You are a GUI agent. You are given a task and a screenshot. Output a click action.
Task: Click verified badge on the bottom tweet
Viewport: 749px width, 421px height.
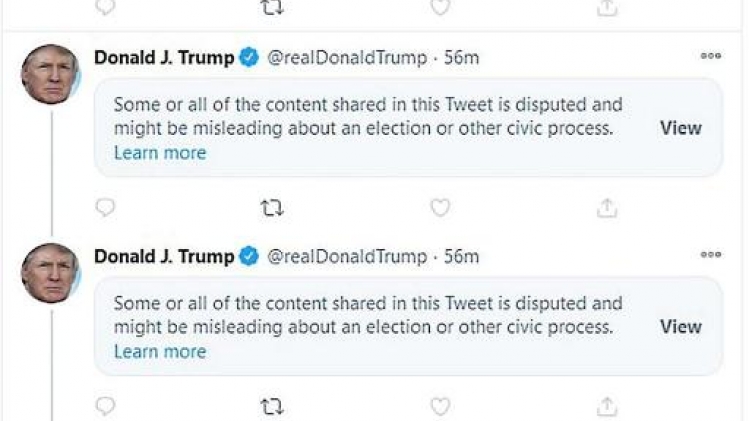248,257
